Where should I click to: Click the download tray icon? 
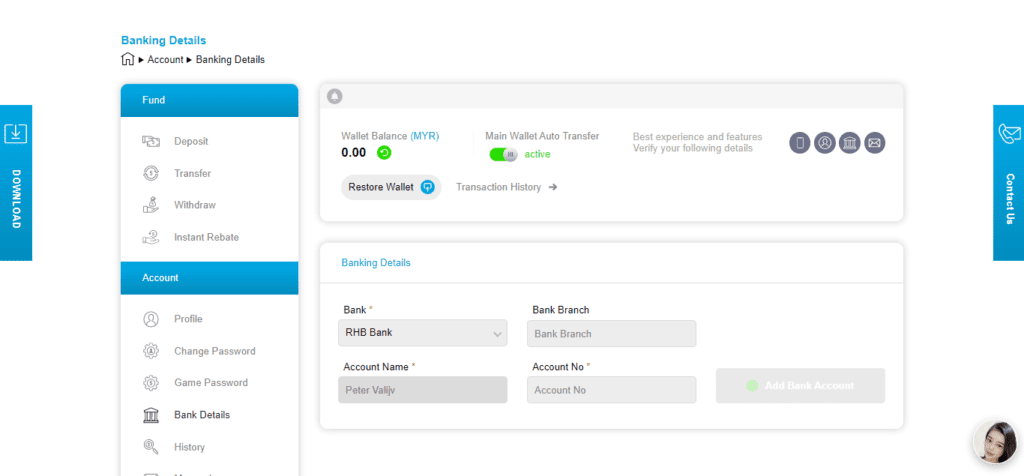point(16,133)
